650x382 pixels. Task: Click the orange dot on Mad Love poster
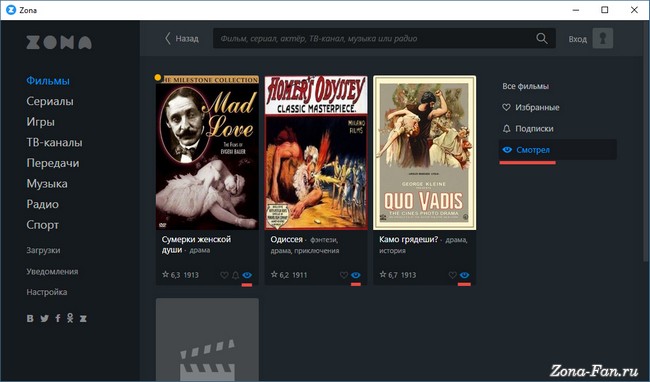(x=158, y=77)
